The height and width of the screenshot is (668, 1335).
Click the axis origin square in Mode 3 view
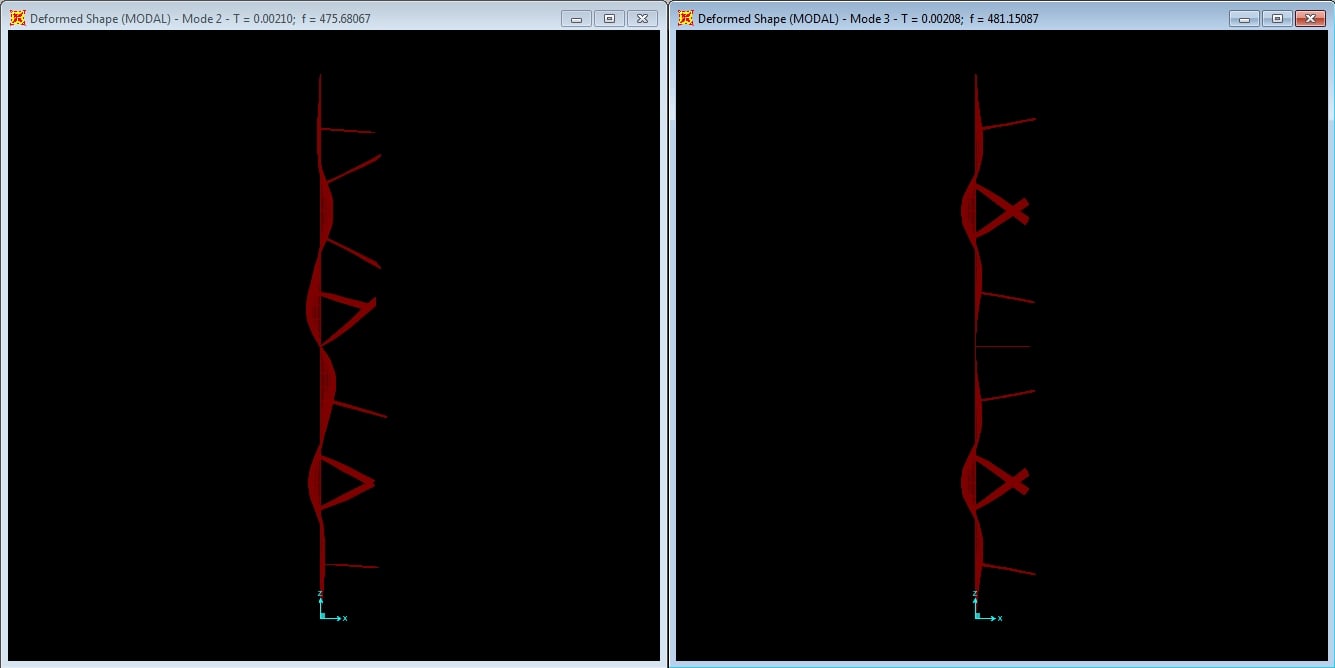tap(976, 617)
